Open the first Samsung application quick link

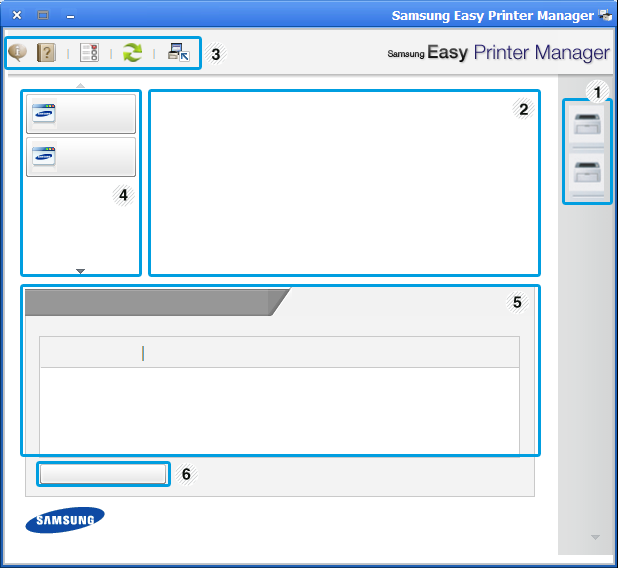(80, 114)
